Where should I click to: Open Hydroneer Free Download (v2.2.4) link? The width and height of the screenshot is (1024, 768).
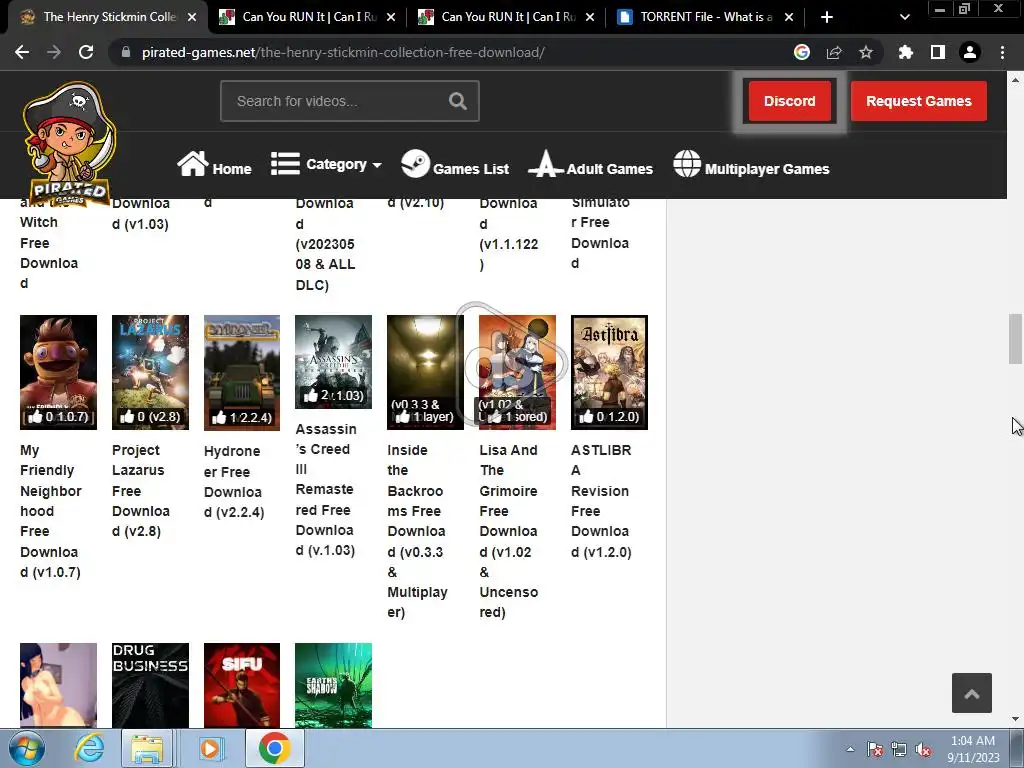point(234,481)
